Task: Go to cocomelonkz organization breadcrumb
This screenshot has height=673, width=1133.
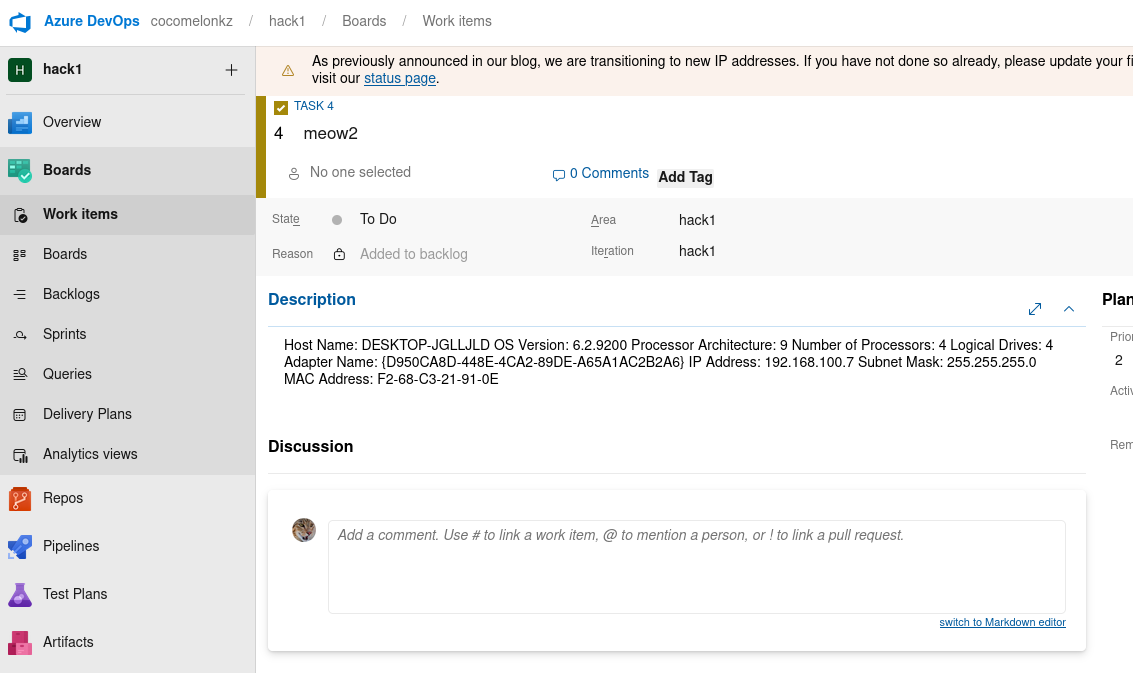Action: pos(191,21)
